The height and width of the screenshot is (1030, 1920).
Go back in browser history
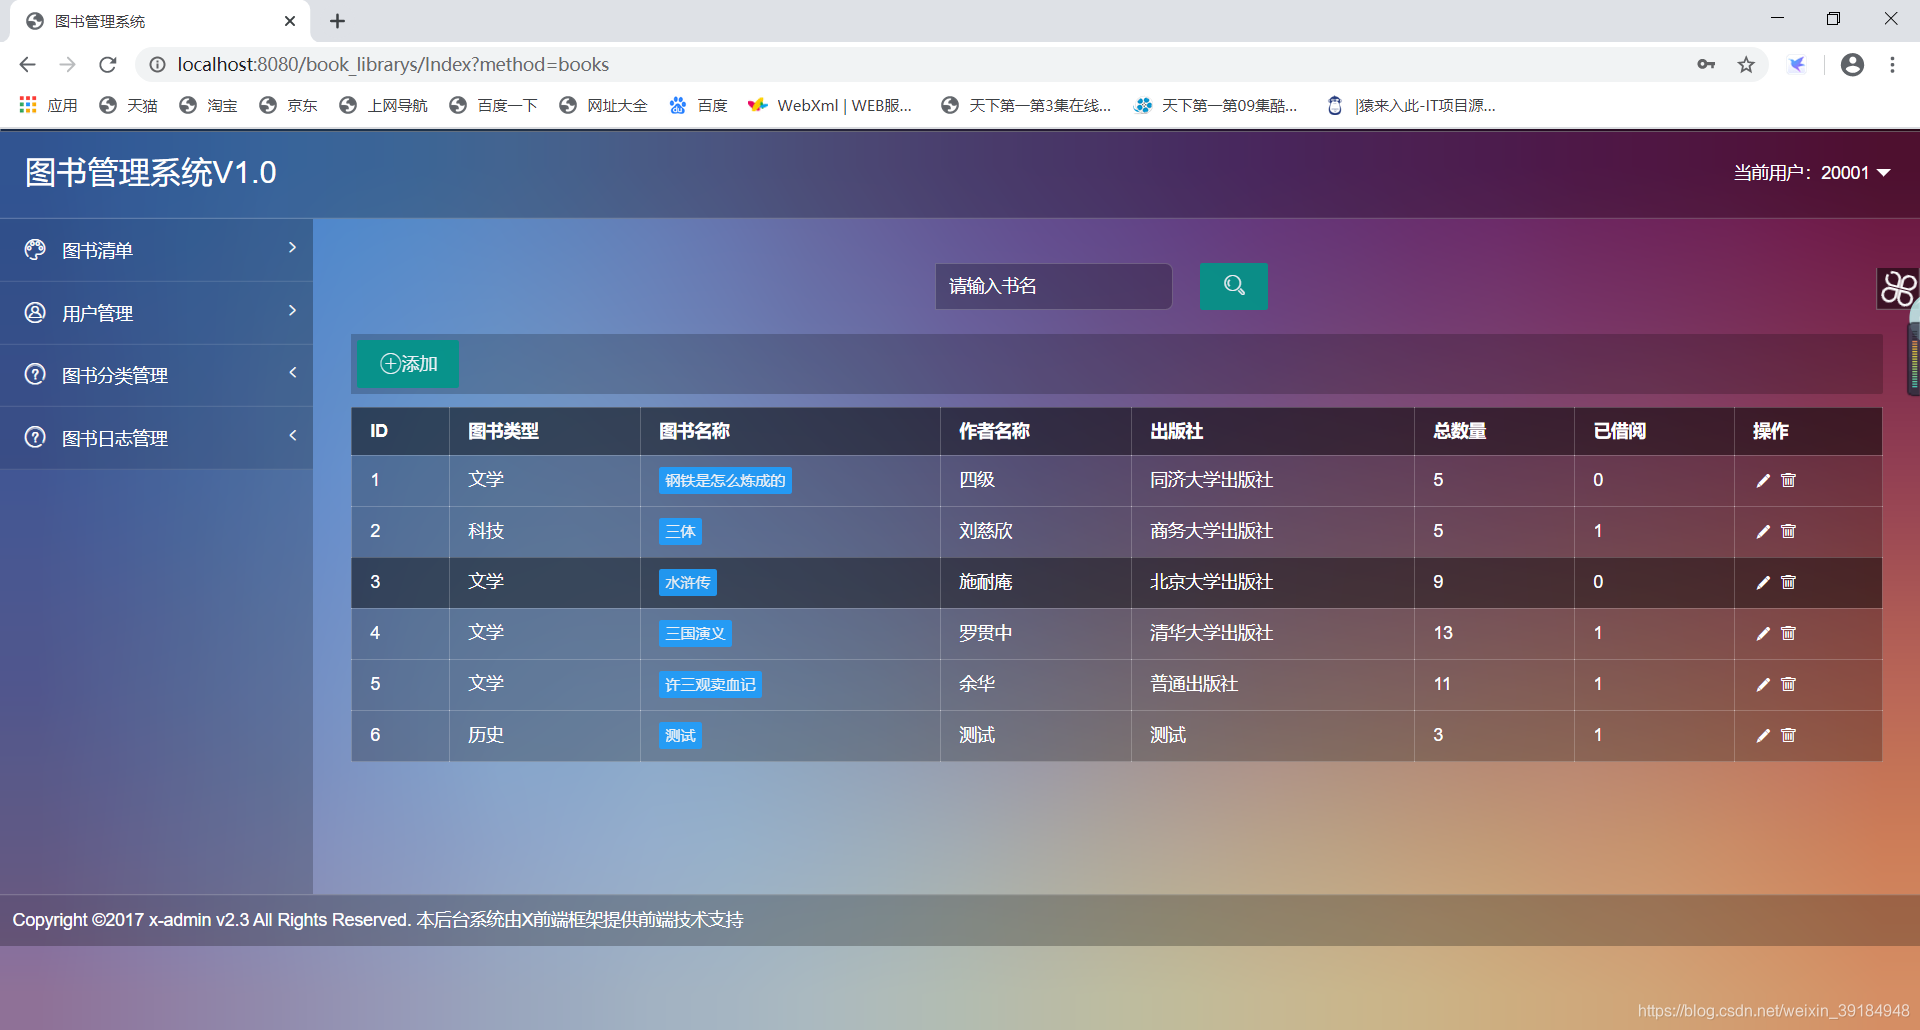point(27,65)
